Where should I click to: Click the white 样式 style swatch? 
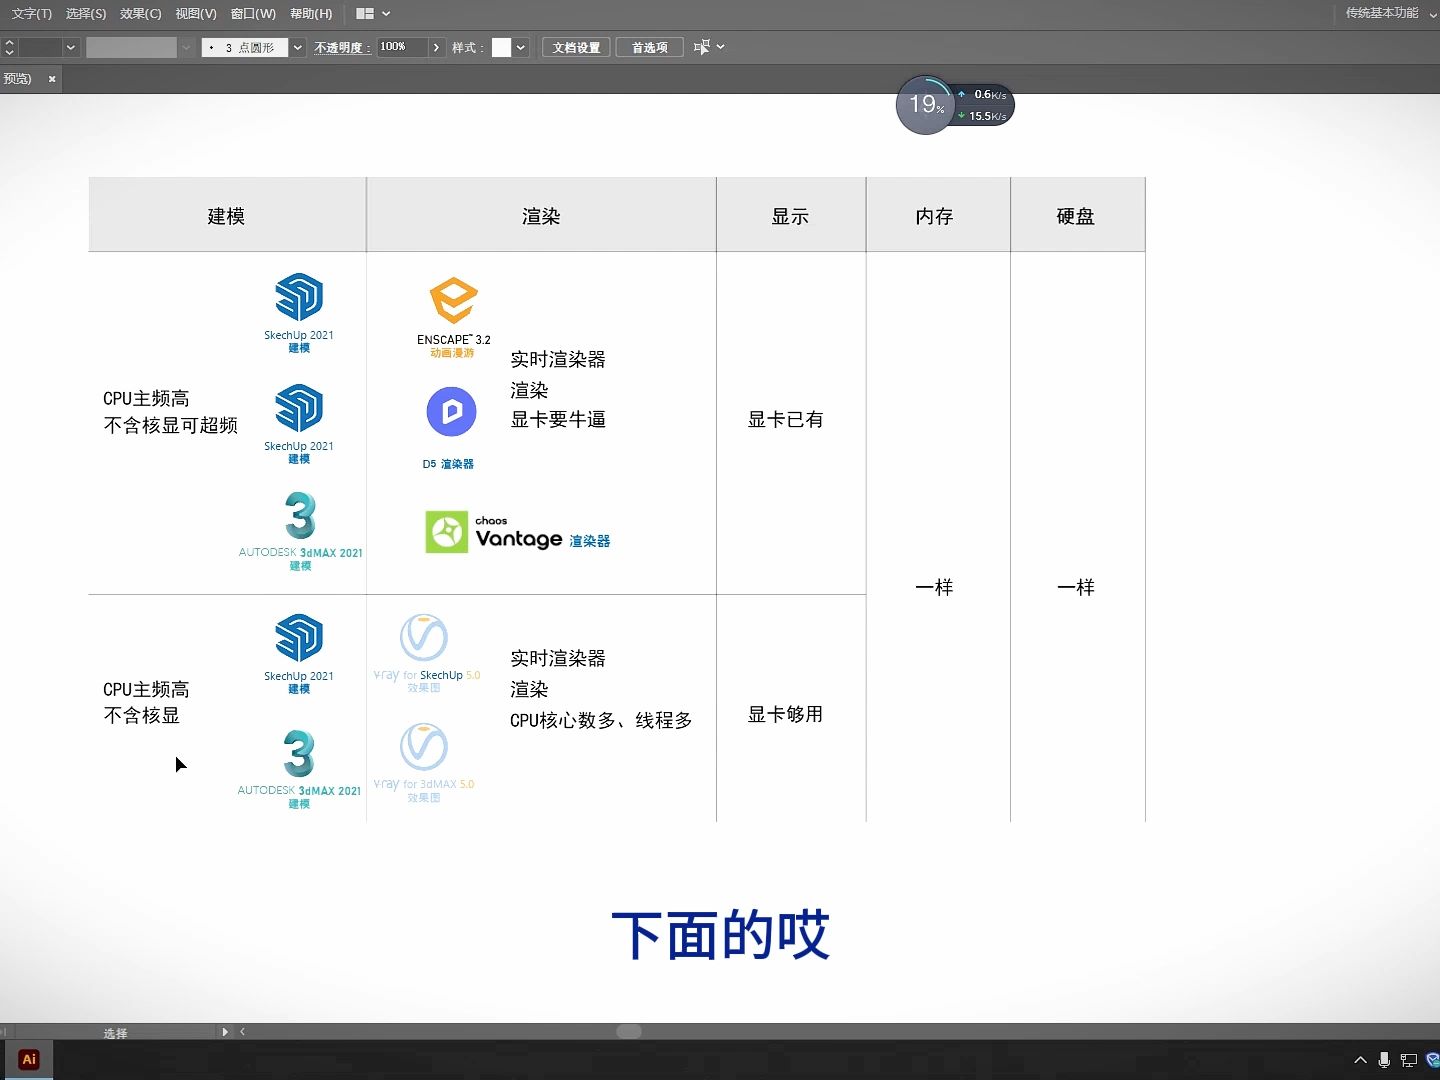click(x=502, y=47)
